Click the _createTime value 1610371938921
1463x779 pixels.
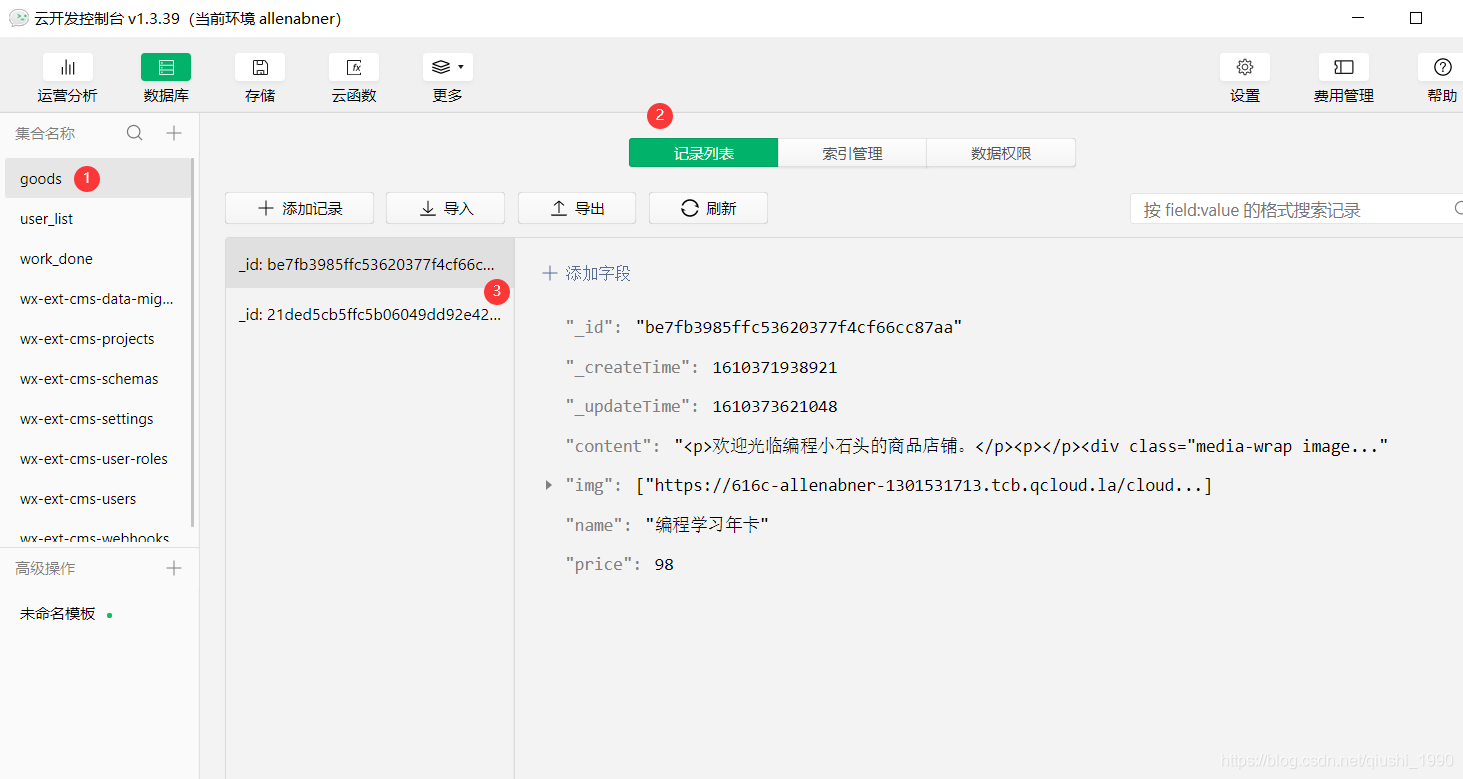775,367
